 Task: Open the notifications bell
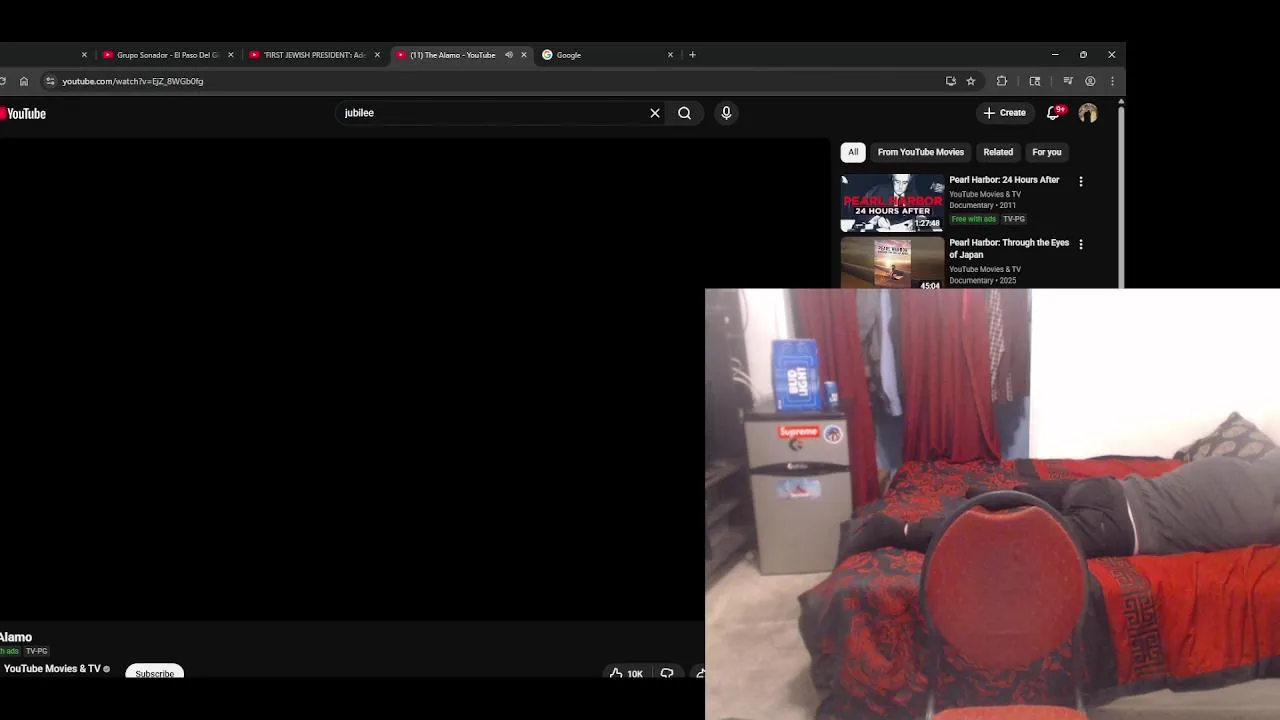(1053, 113)
